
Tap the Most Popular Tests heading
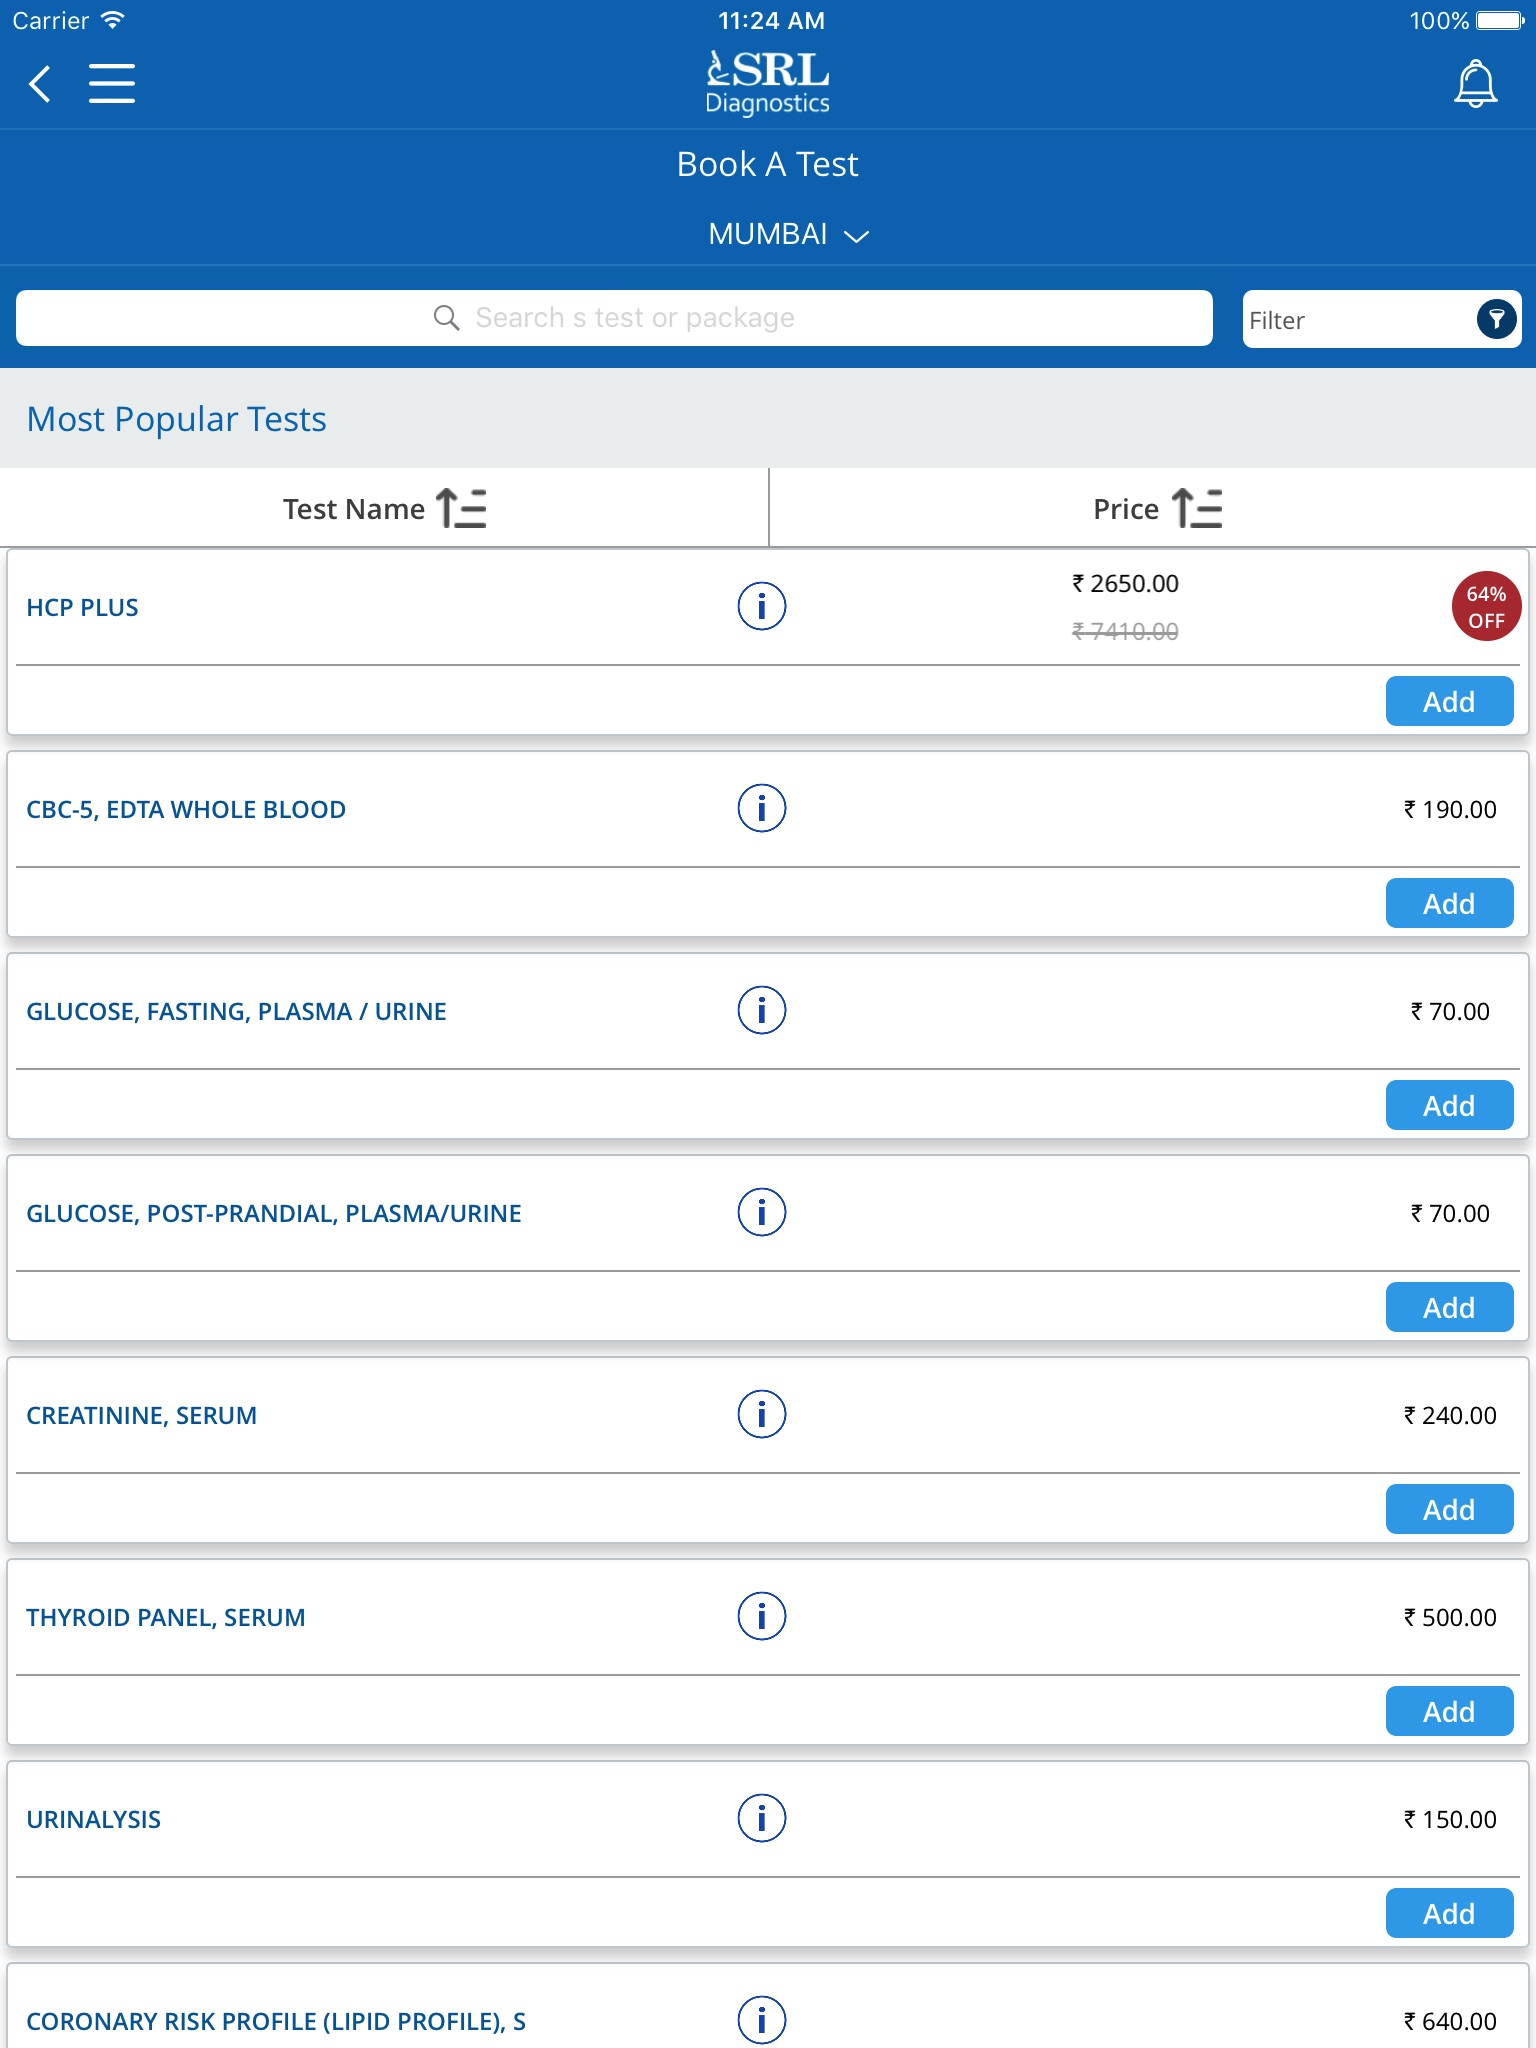pyautogui.click(x=177, y=419)
